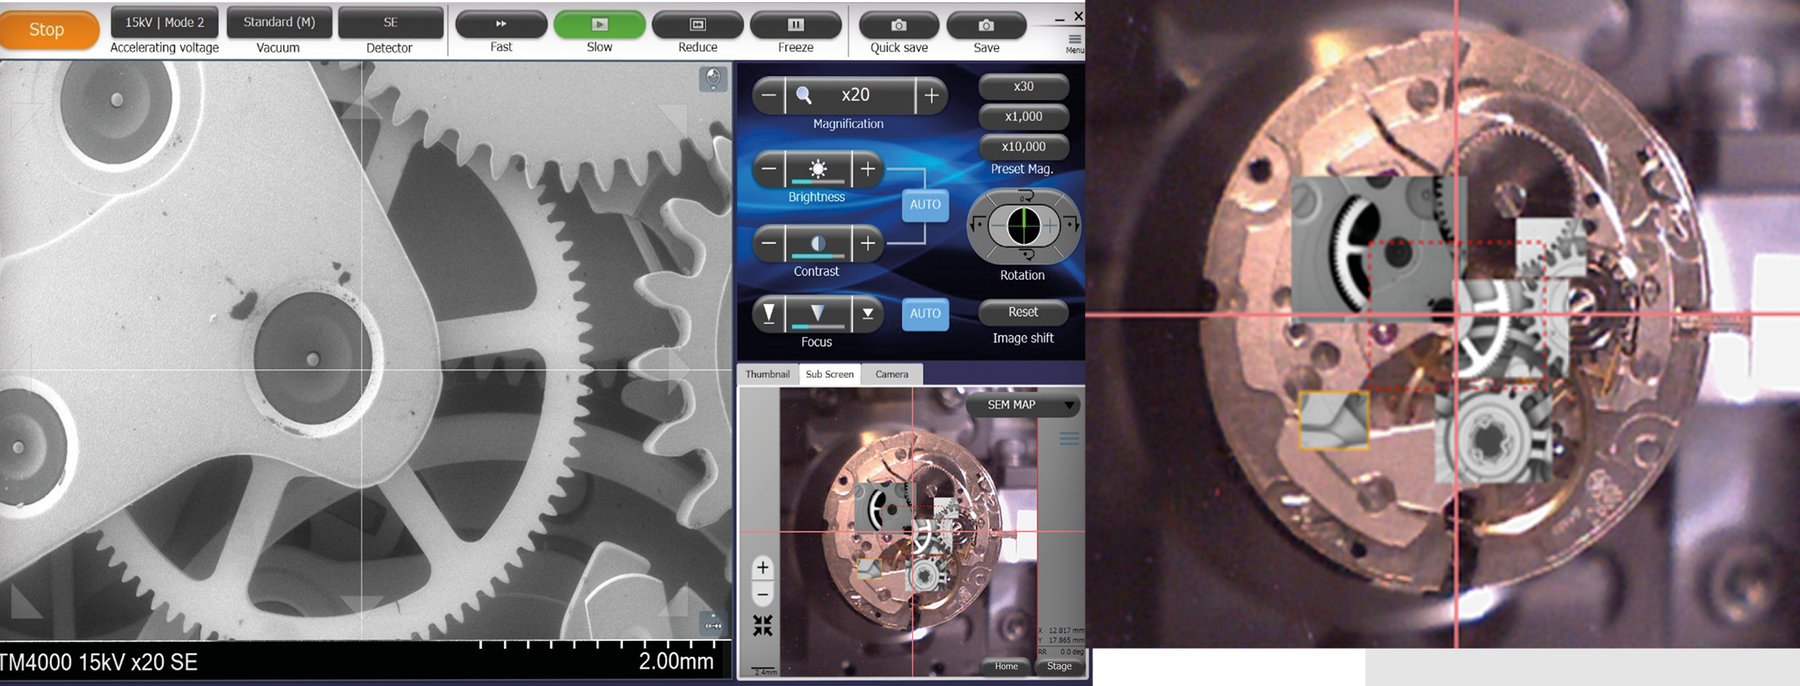Toggle AUTO focus
This screenshot has width=1800, height=686.
(x=925, y=314)
